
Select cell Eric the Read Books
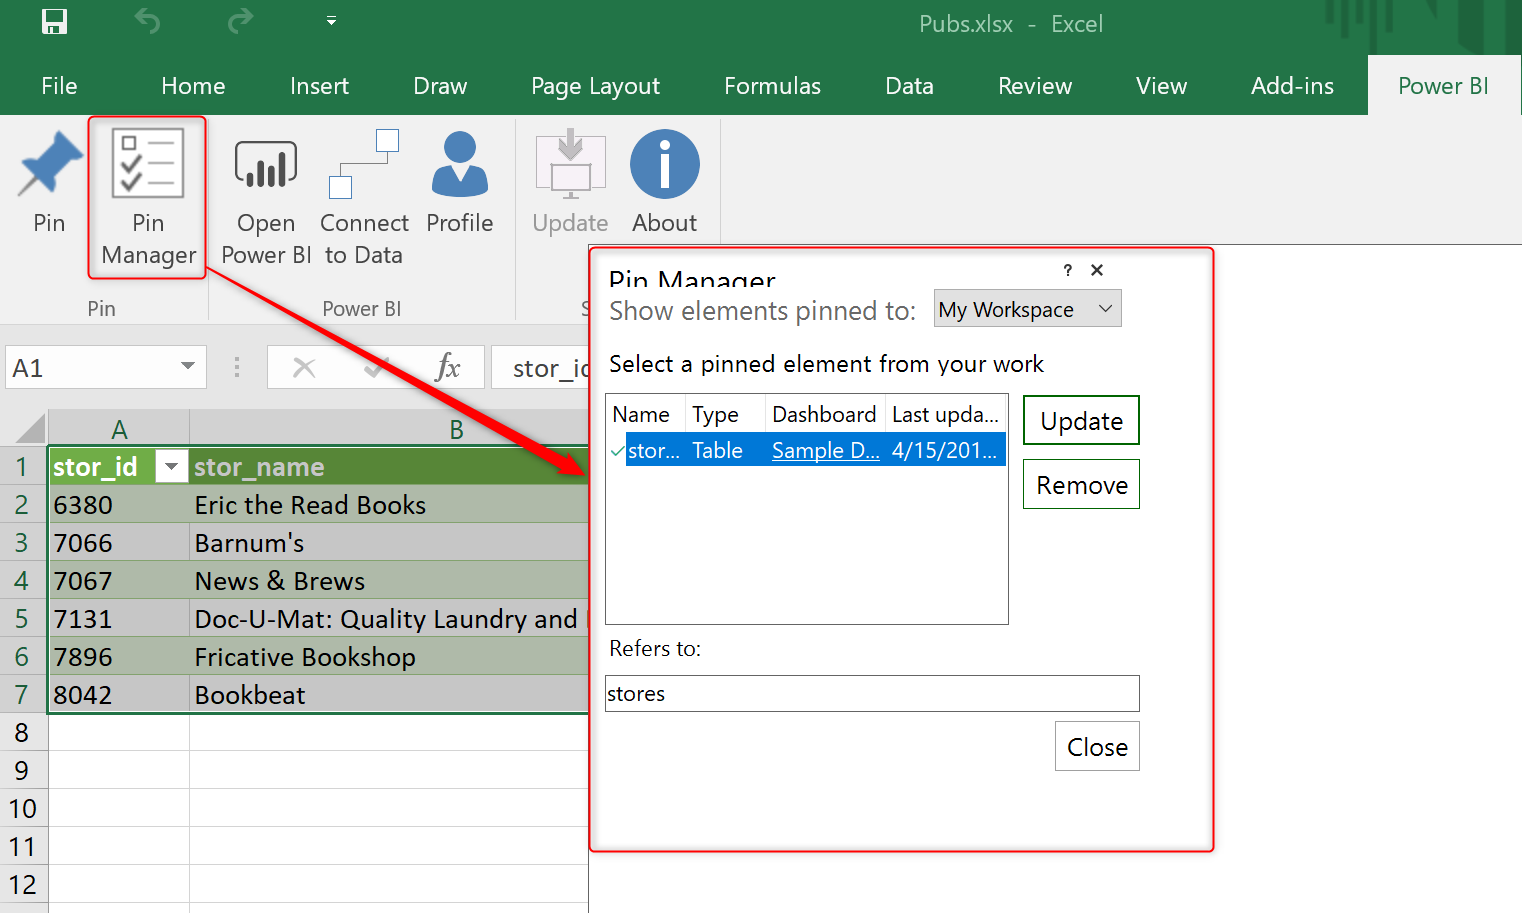tap(389, 505)
